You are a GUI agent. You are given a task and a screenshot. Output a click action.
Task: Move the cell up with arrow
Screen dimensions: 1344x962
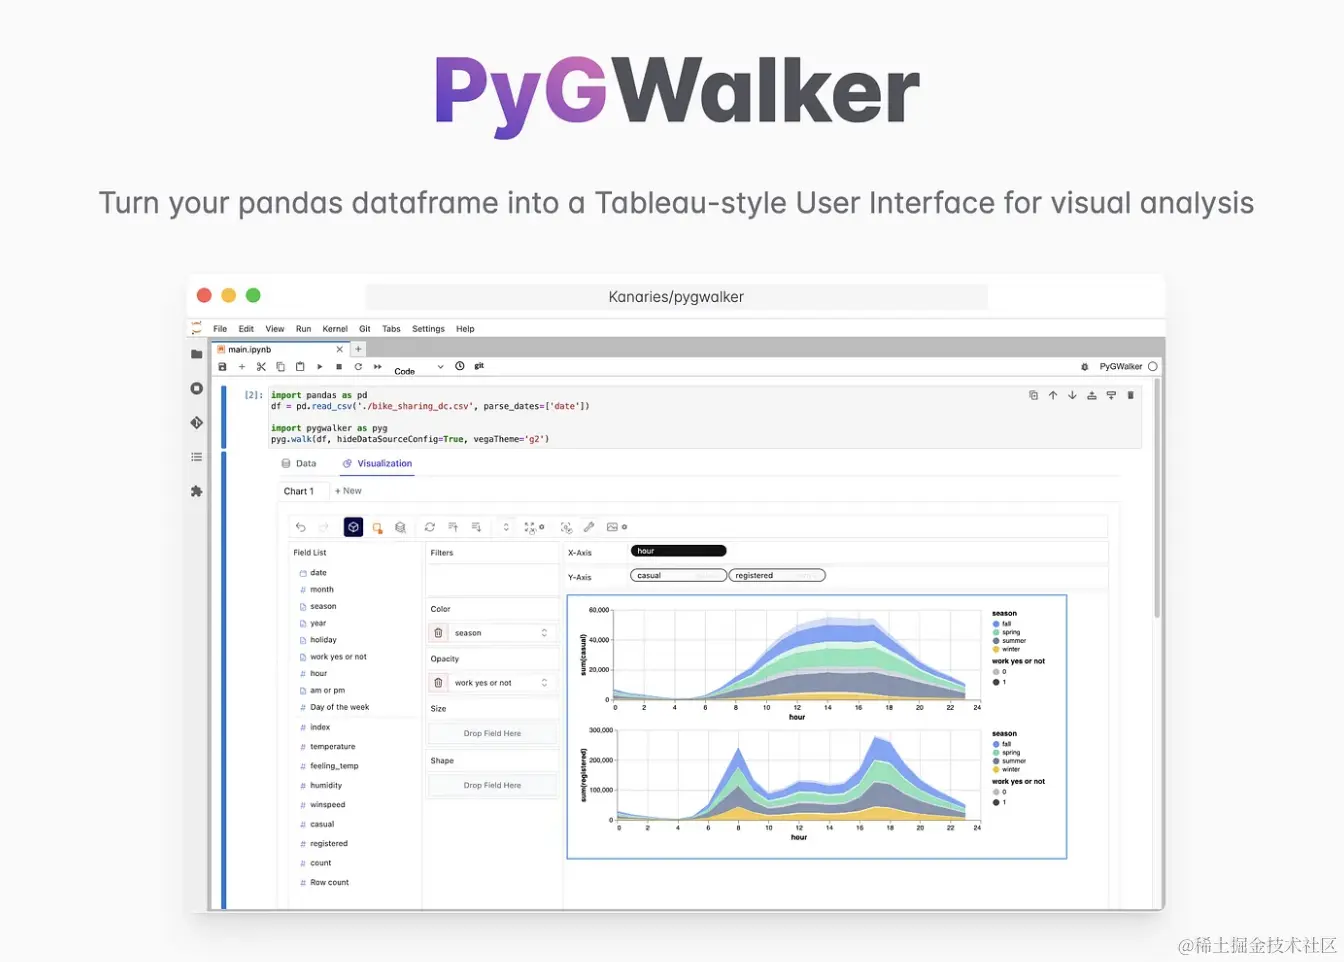click(1053, 395)
